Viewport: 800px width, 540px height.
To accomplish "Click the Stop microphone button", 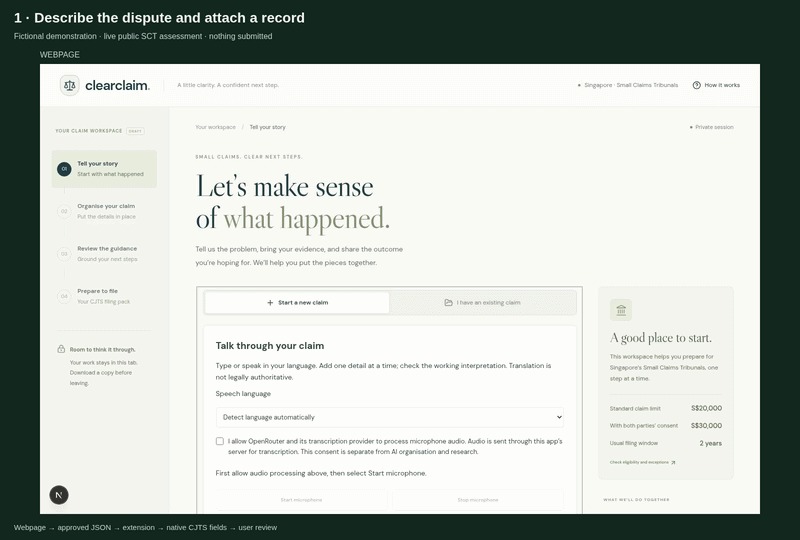I will 478,500.
